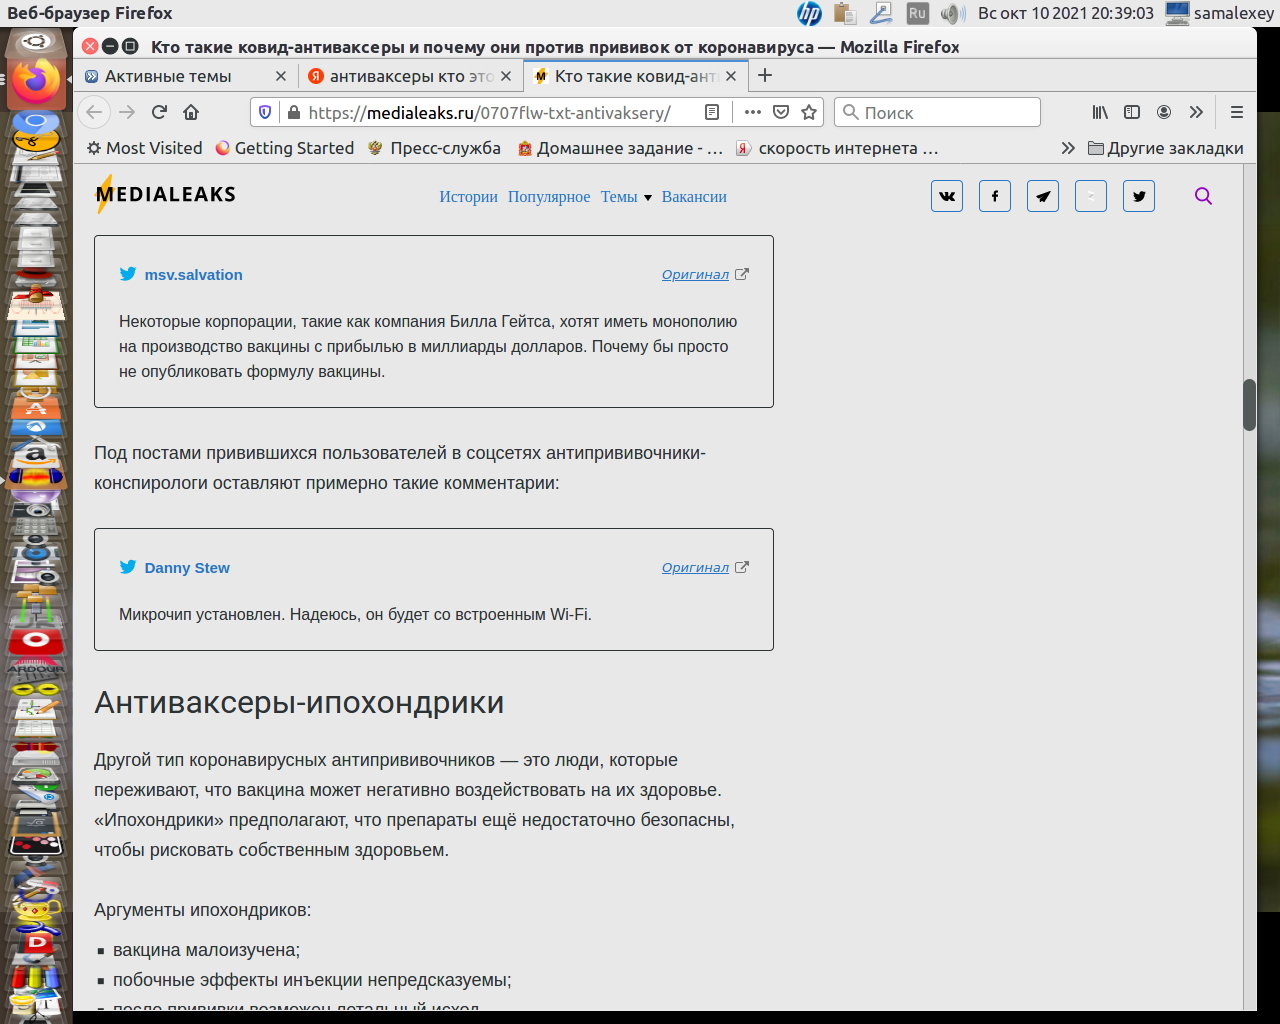Image resolution: width=1280 pixels, height=1024 pixels.
Task: Open Популярное menu item
Action: point(549,197)
